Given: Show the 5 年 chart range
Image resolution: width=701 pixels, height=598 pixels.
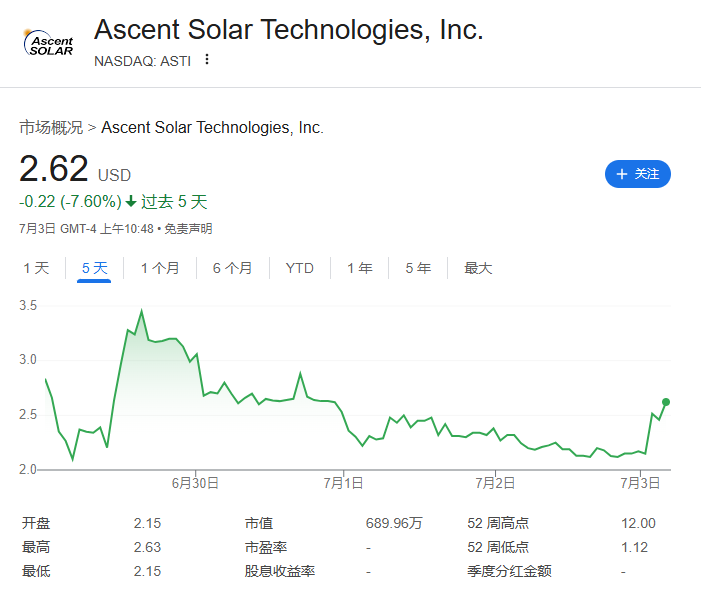Looking at the screenshot, I should coord(418,268).
